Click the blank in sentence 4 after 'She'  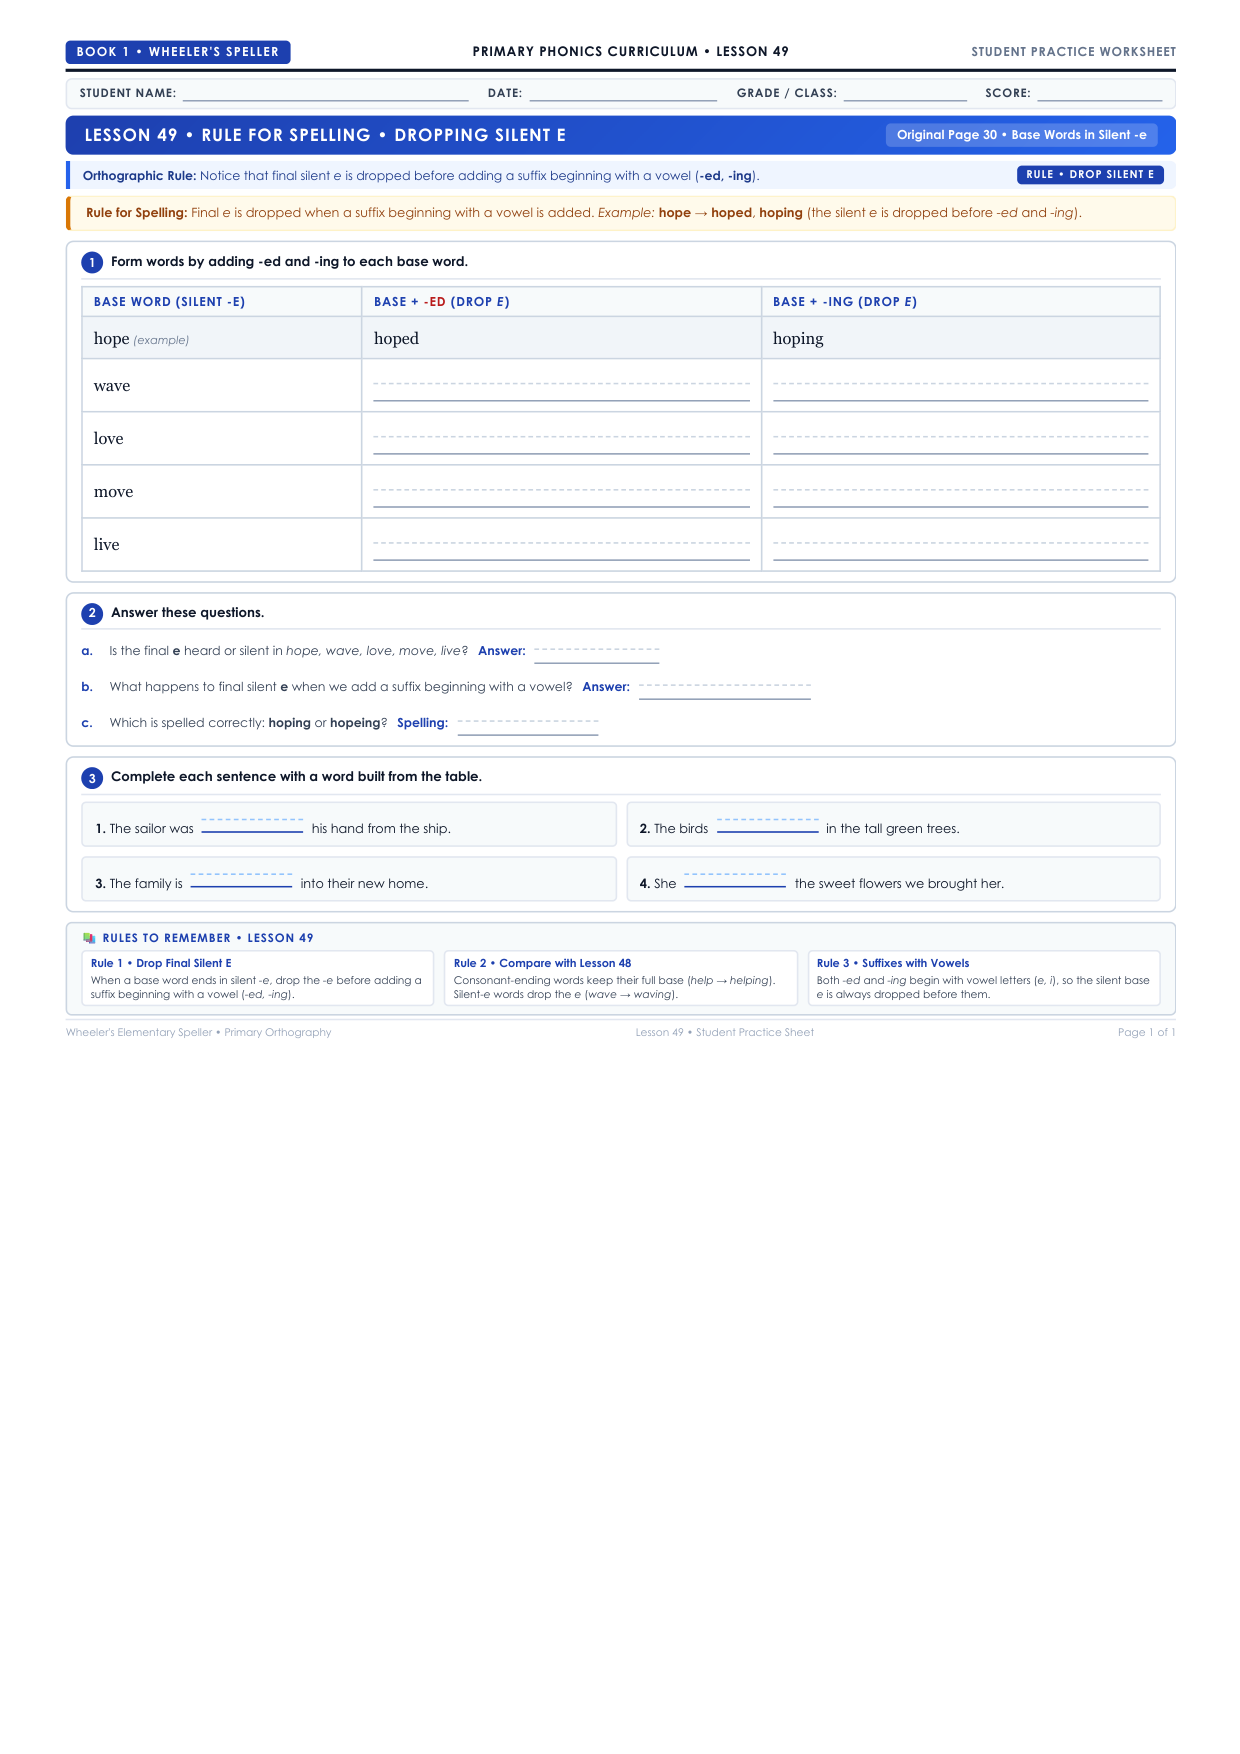735,882
